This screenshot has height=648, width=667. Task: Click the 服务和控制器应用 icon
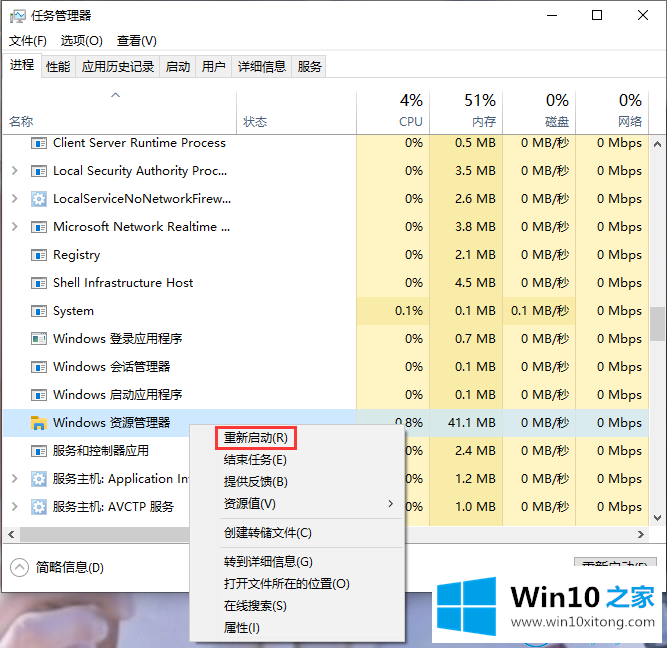[x=39, y=451]
